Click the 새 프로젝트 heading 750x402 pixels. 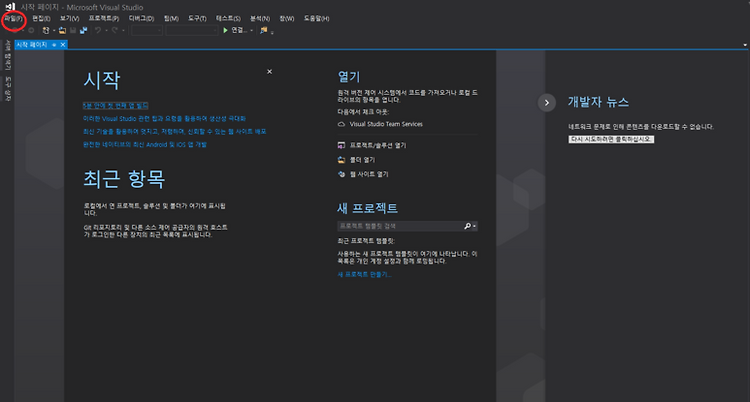click(x=367, y=208)
